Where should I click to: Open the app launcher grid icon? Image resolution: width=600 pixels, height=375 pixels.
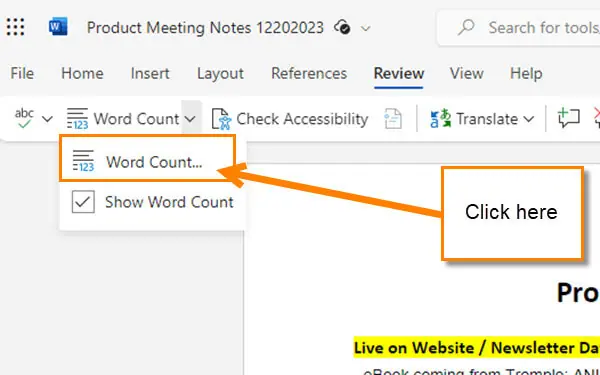coord(15,27)
